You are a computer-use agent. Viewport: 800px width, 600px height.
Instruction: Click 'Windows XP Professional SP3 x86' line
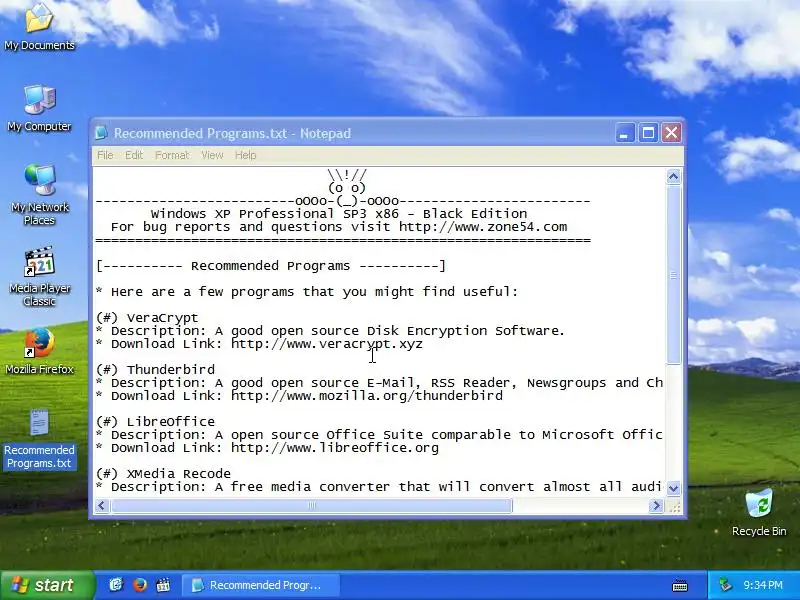339,214
